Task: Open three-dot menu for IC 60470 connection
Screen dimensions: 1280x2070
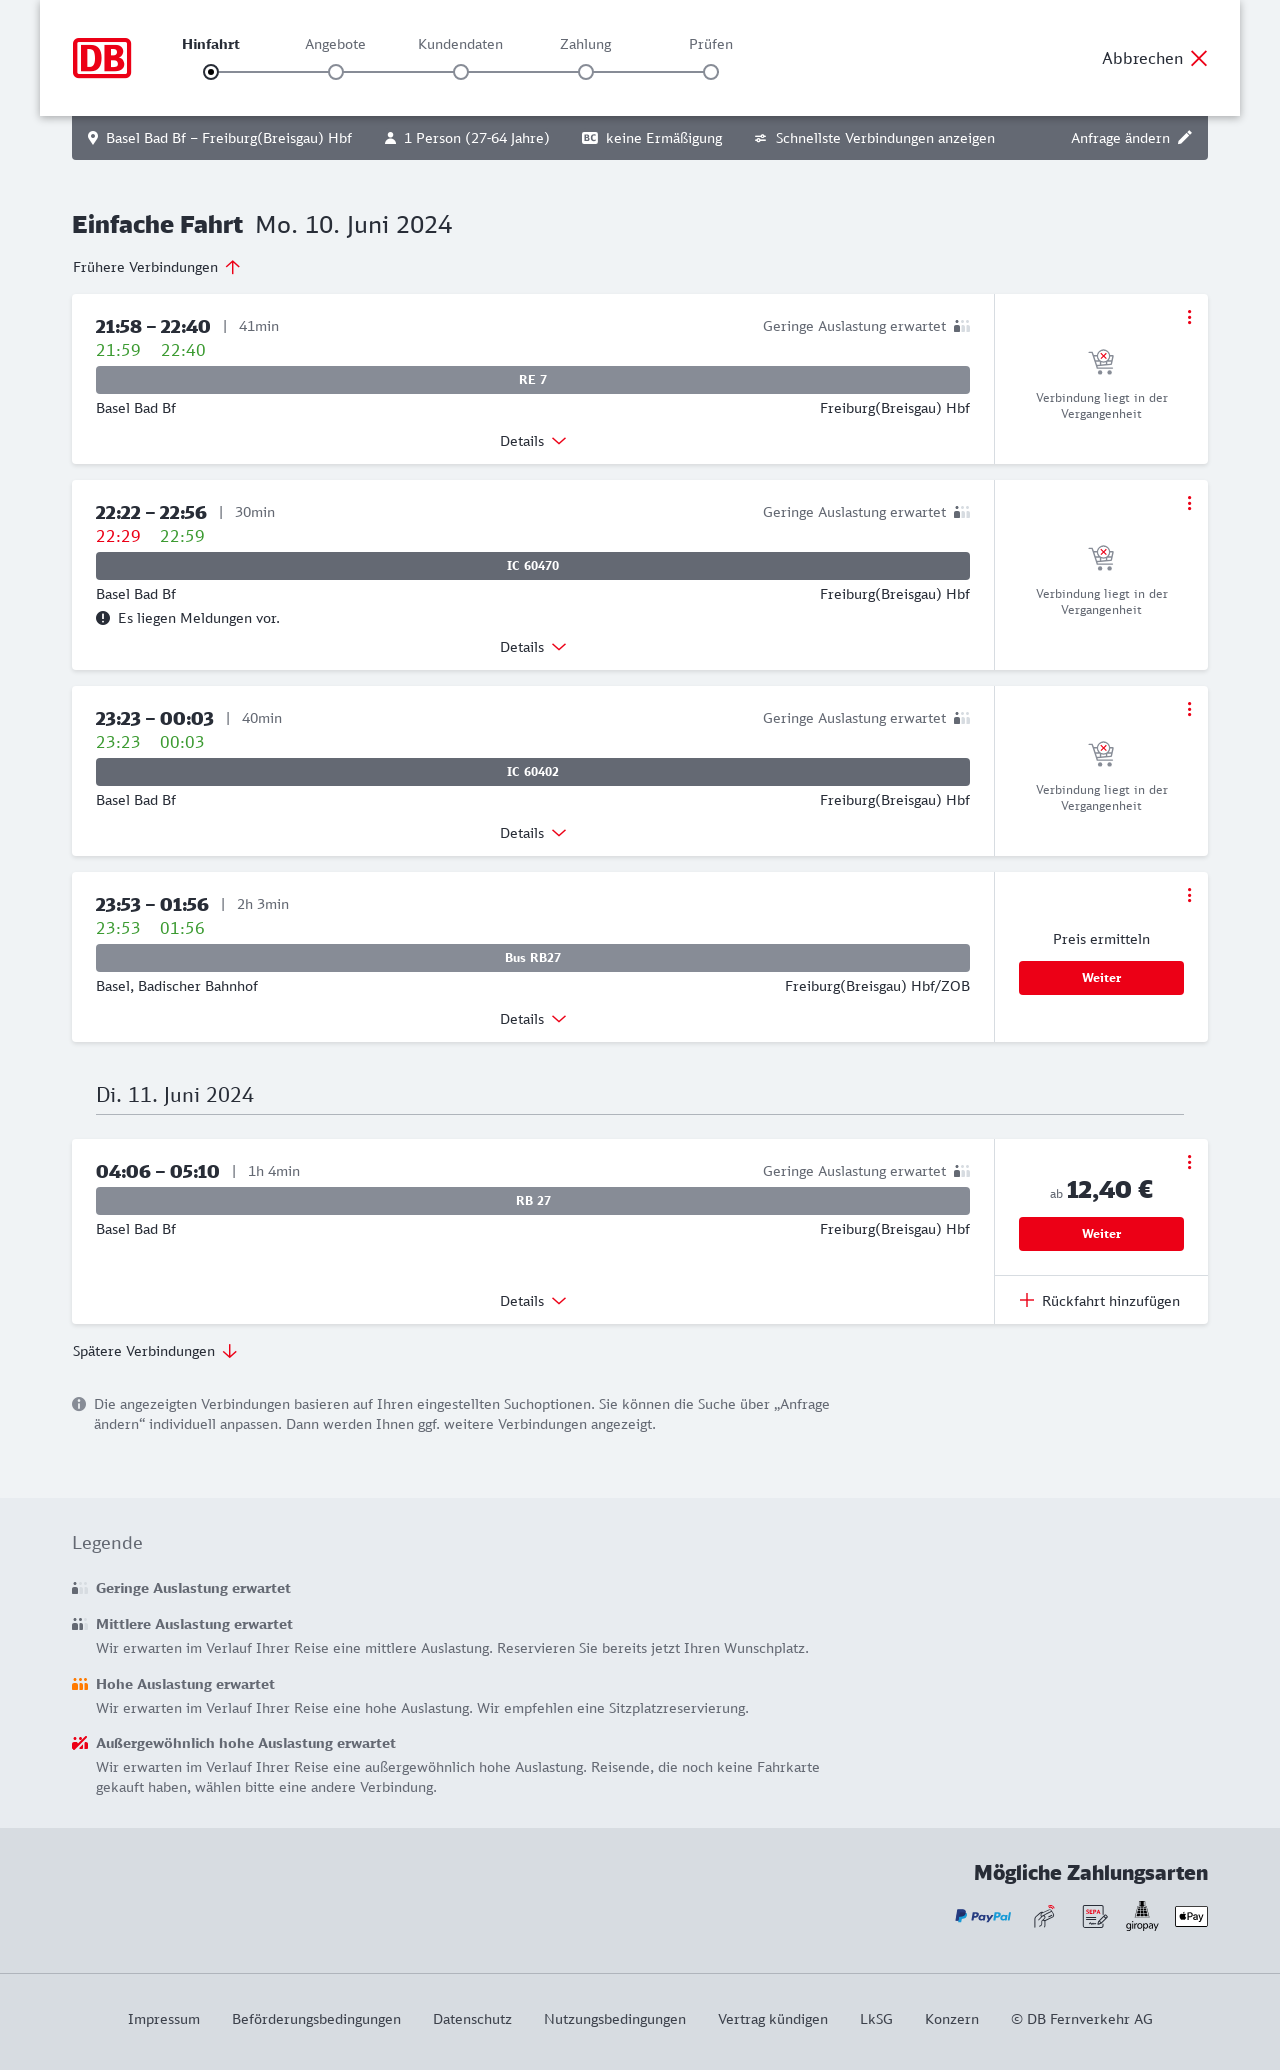Action: click(1189, 503)
